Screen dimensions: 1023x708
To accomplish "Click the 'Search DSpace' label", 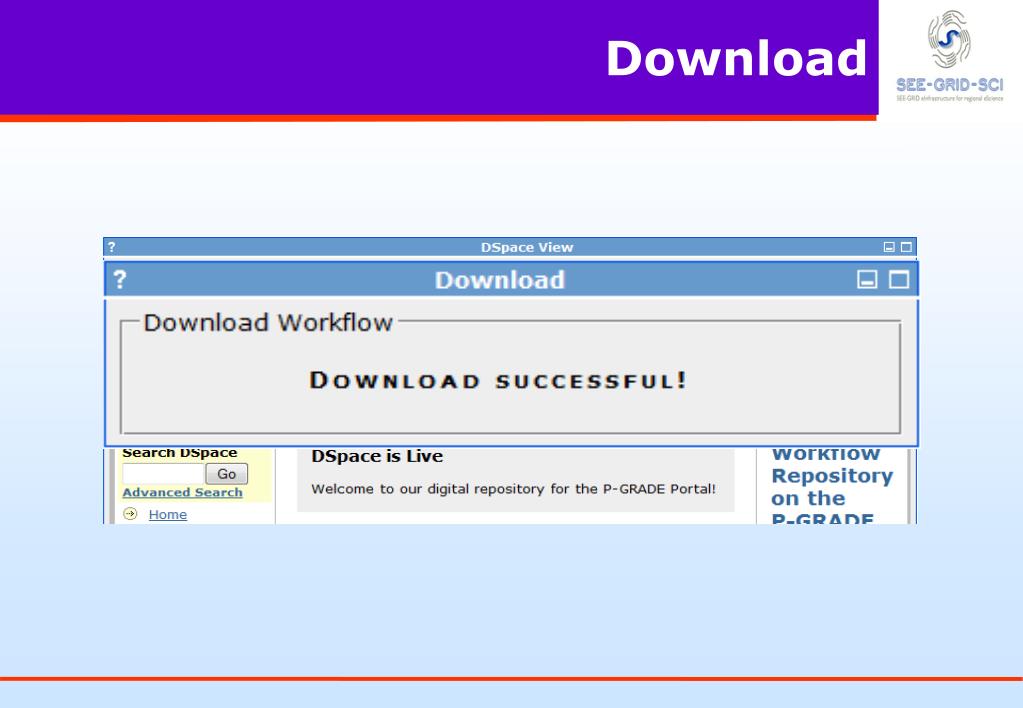I will pyautogui.click(x=179, y=453).
